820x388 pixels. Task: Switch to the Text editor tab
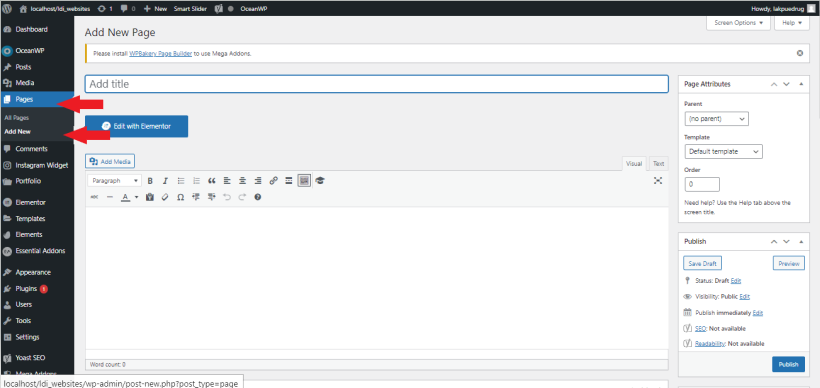(x=658, y=164)
